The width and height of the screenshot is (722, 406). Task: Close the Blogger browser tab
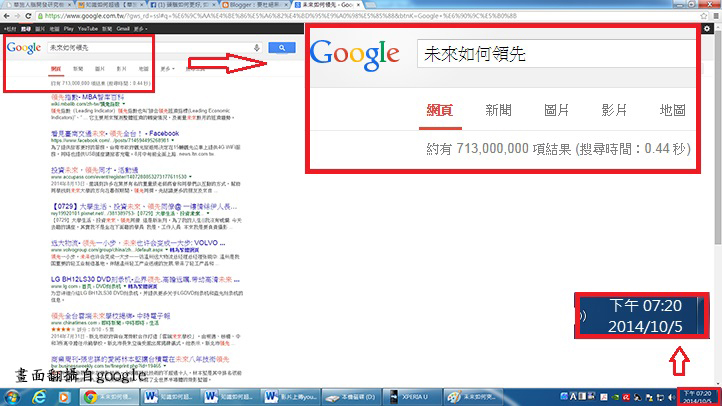coord(286,5)
